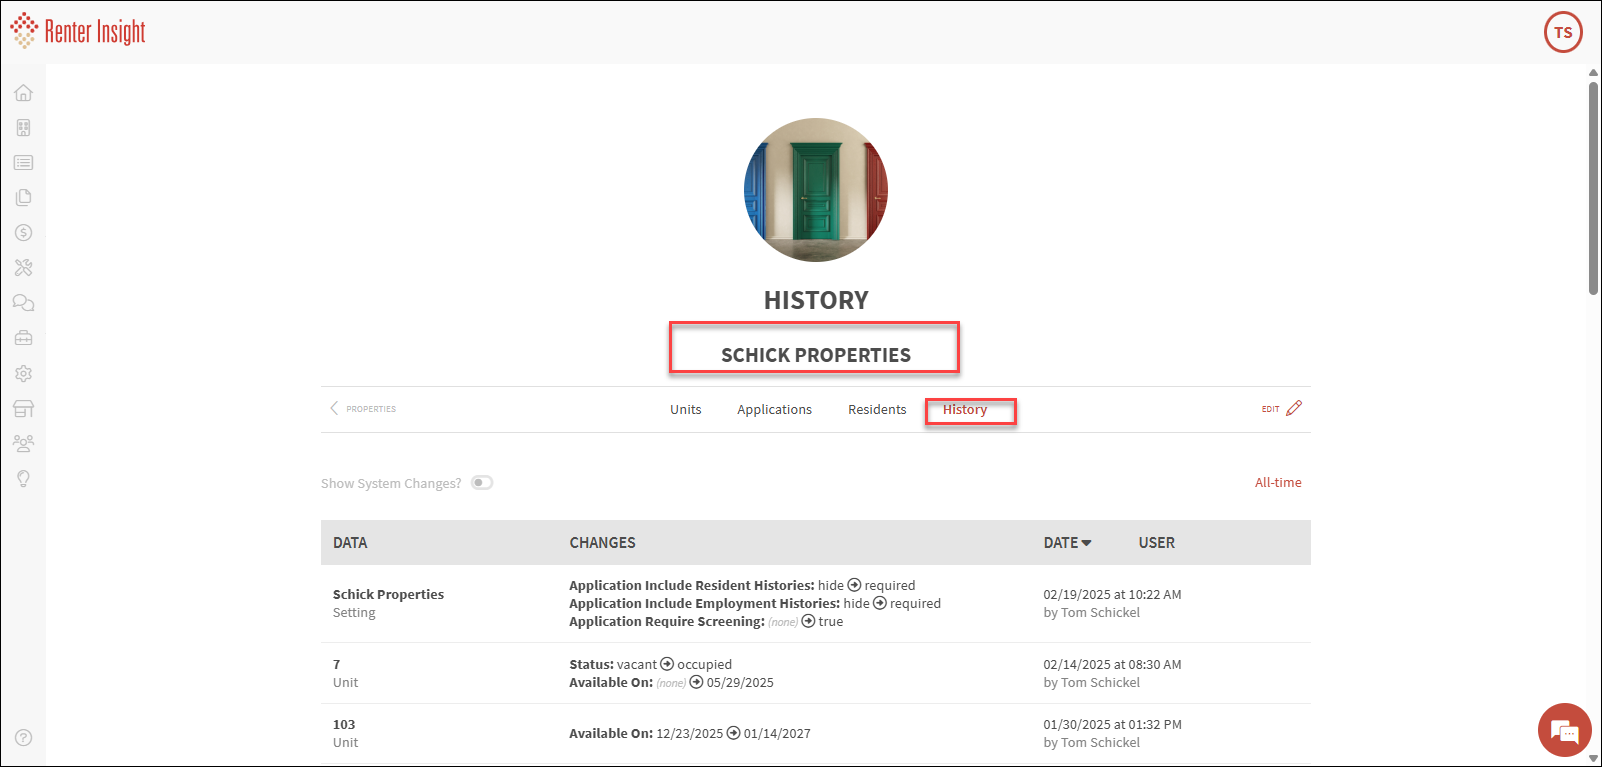Image resolution: width=1602 pixels, height=767 pixels.
Task: Click Application Include Employment Histories change
Action: tap(755, 603)
